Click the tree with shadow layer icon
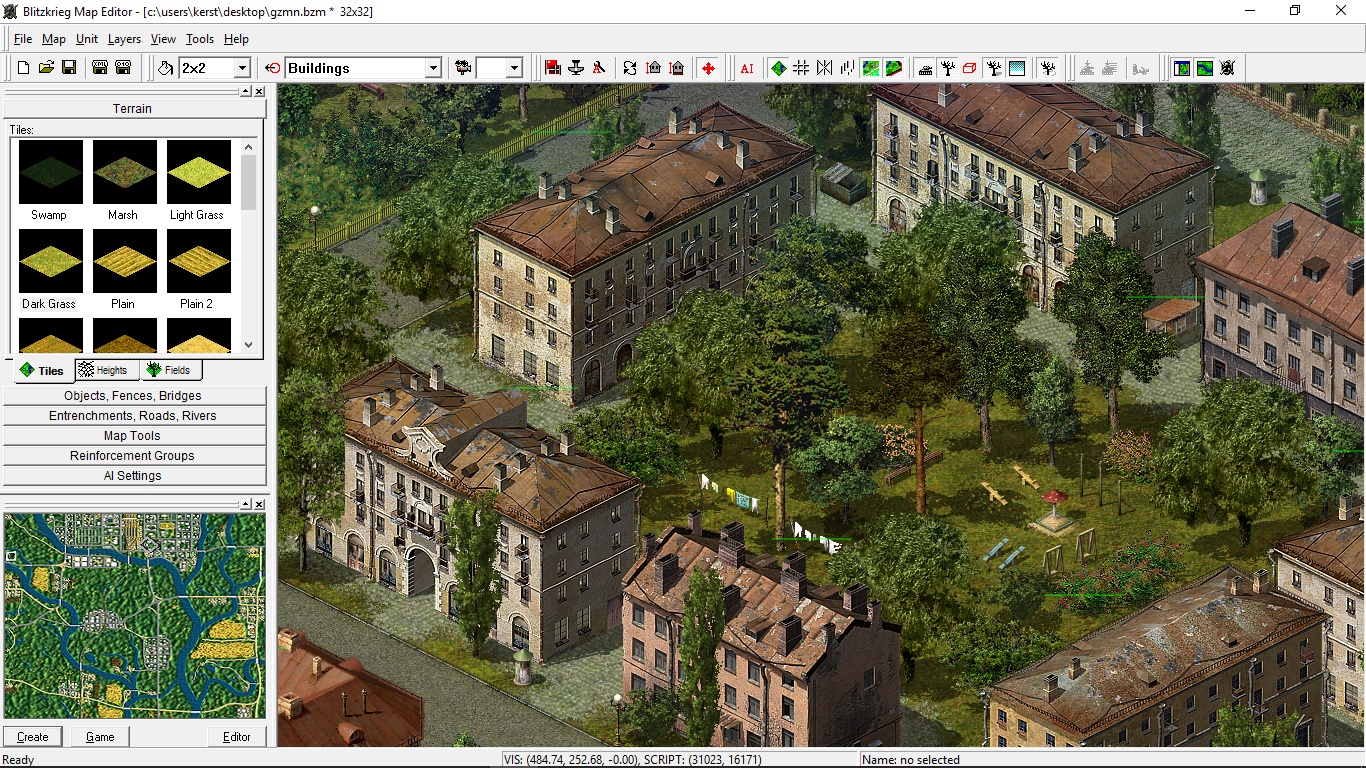The width and height of the screenshot is (1366, 768). 994,68
